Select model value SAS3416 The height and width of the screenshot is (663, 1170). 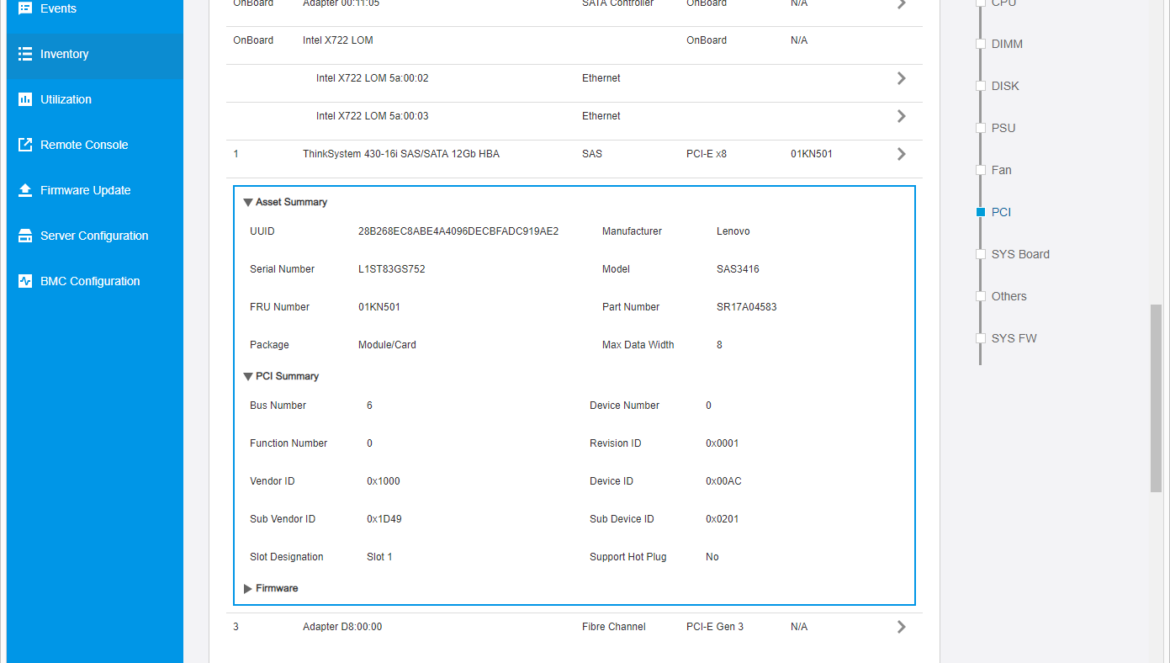738,269
